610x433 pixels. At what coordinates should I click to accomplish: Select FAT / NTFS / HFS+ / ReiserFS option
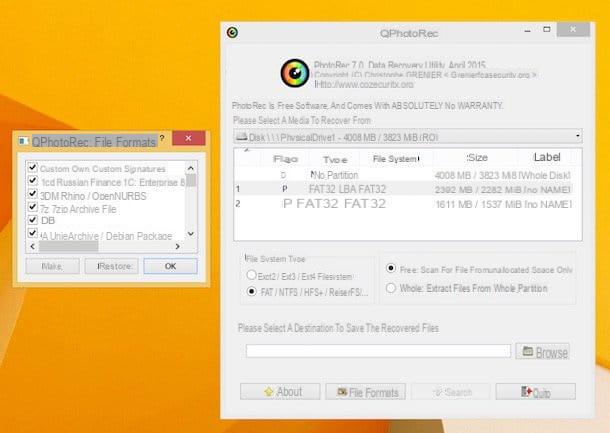pos(252,291)
